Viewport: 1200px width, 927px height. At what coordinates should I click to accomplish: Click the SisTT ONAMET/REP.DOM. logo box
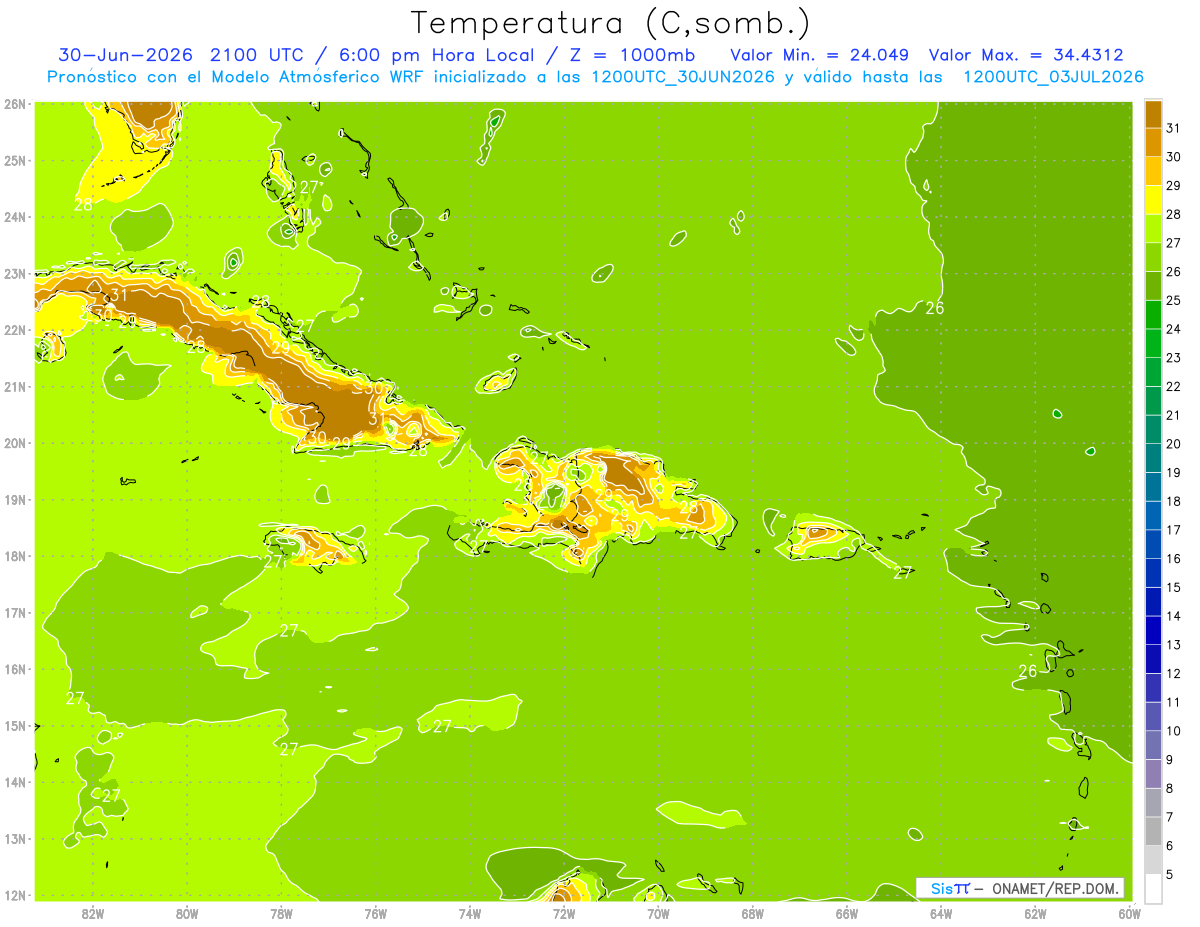click(1021, 888)
